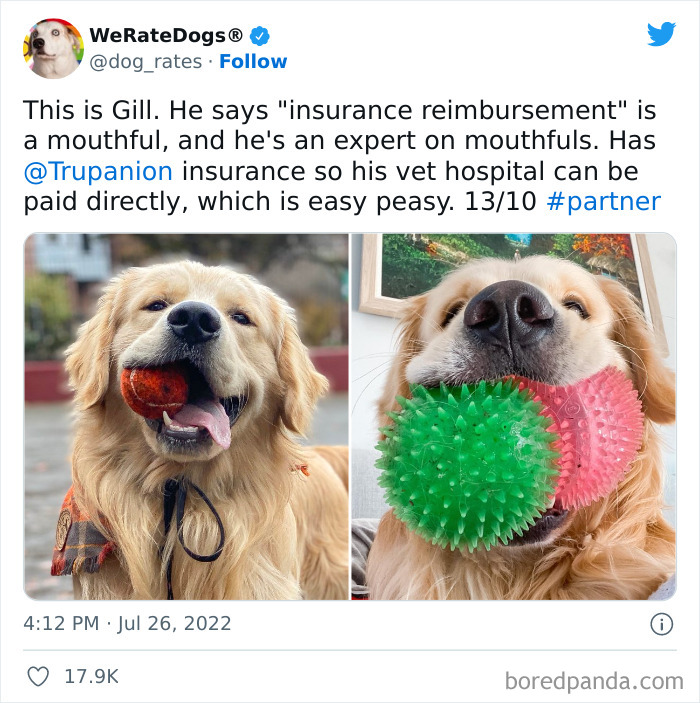Click the boredpanda.com watermark
The height and width of the screenshot is (703, 700).
tap(594, 681)
